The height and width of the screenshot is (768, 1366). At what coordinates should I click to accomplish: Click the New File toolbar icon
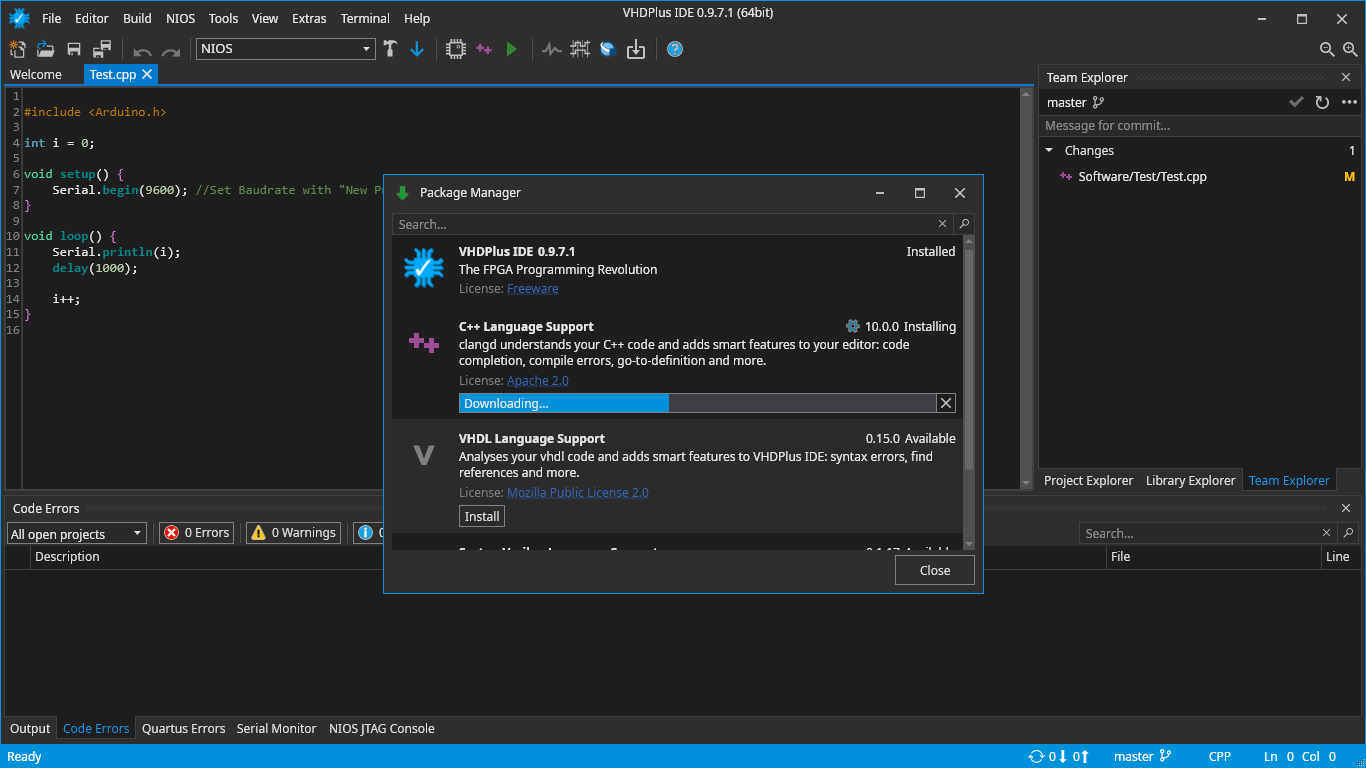click(x=17, y=48)
